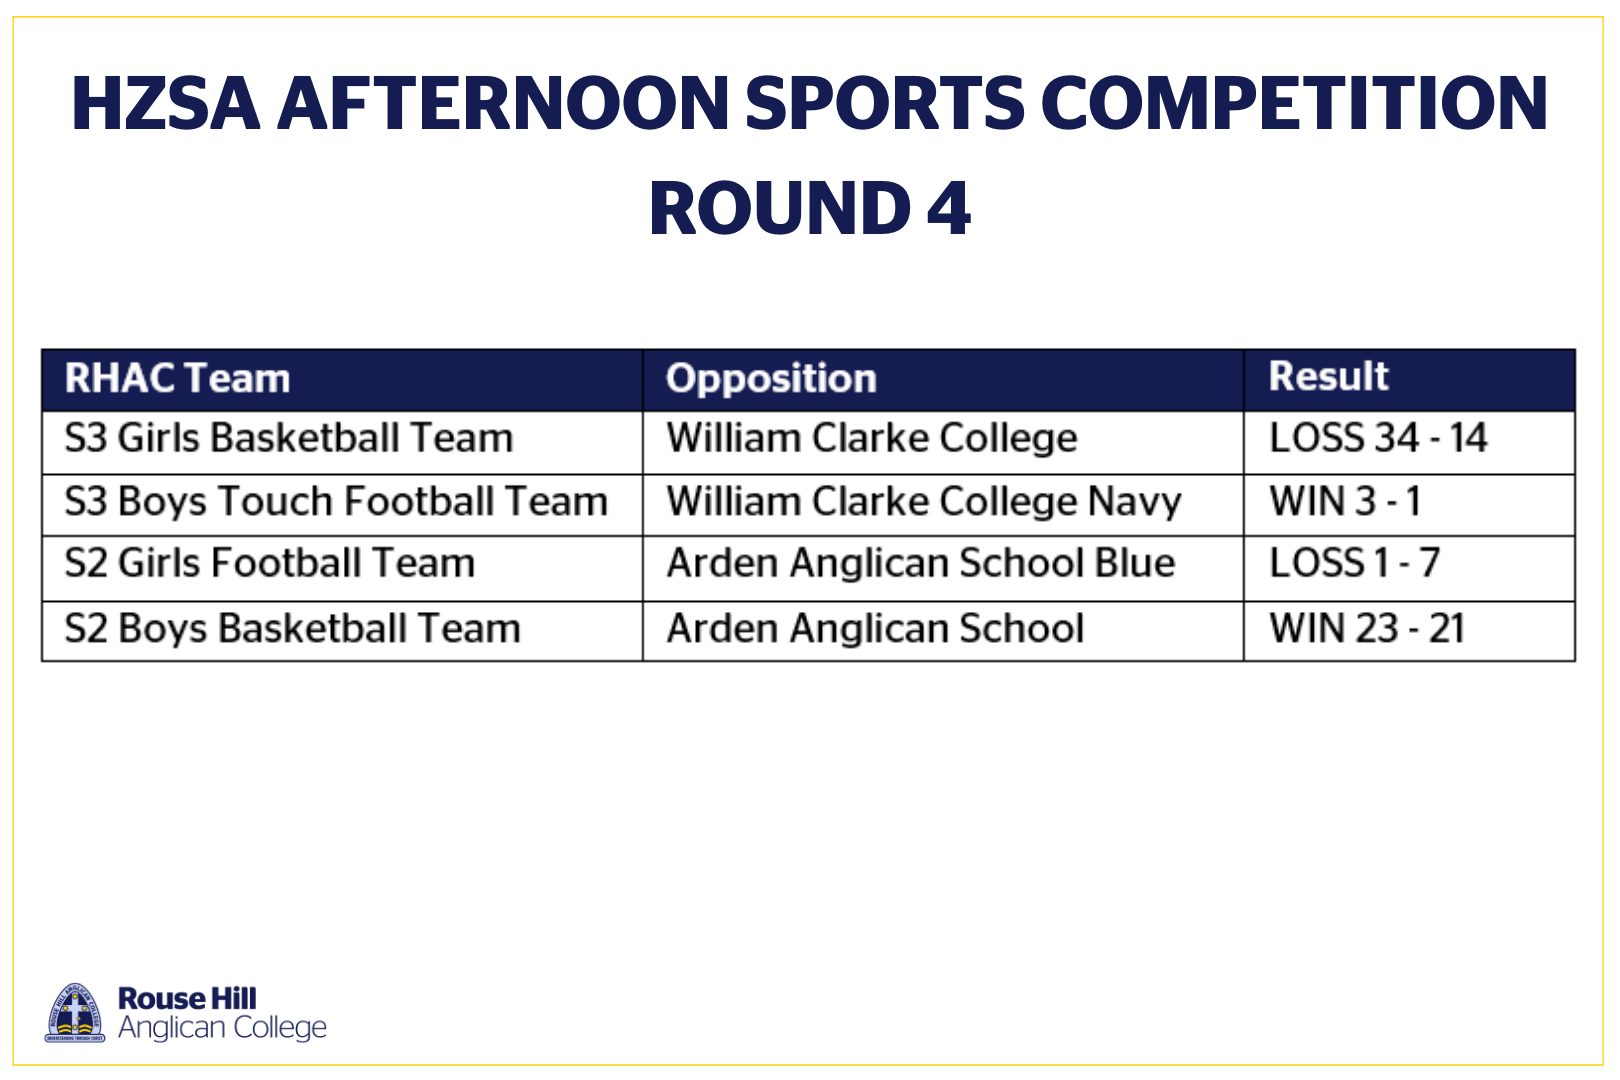
Task: Click the HZSA Afternoon Sports Competition title
Action: pos(810,103)
